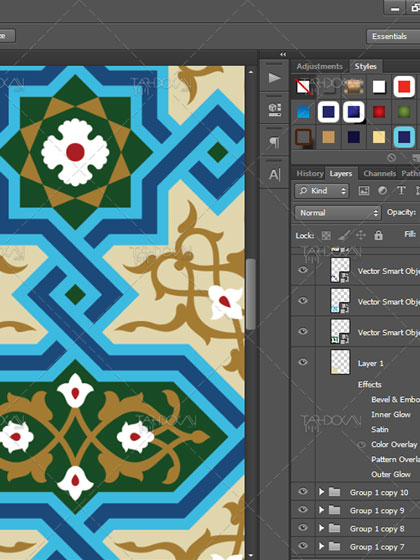
Task: Switch to the Paths tab
Action: (410, 174)
